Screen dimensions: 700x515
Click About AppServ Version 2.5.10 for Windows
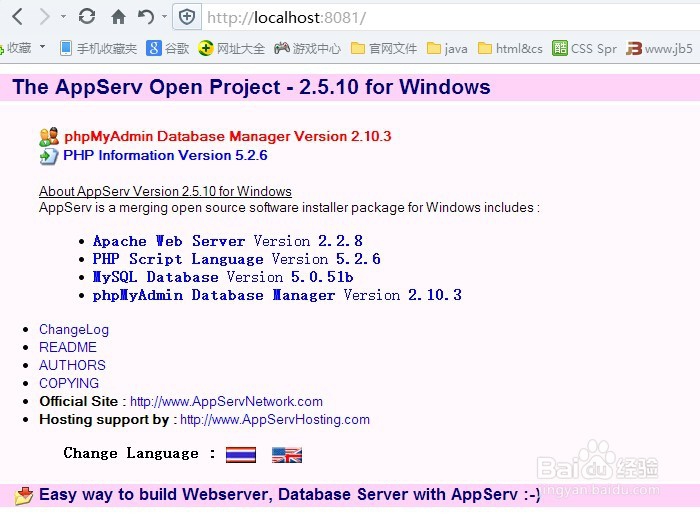(x=165, y=191)
